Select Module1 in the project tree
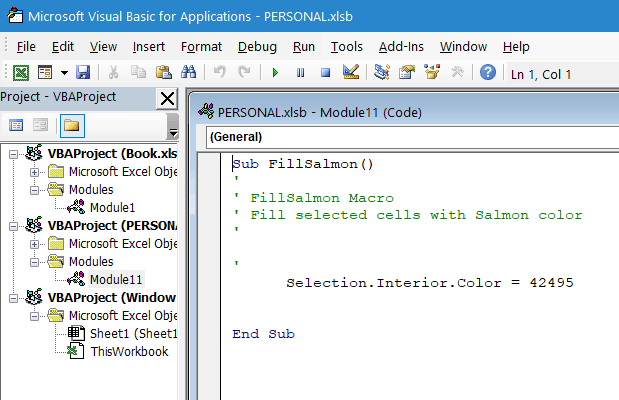 coord(112,208)
